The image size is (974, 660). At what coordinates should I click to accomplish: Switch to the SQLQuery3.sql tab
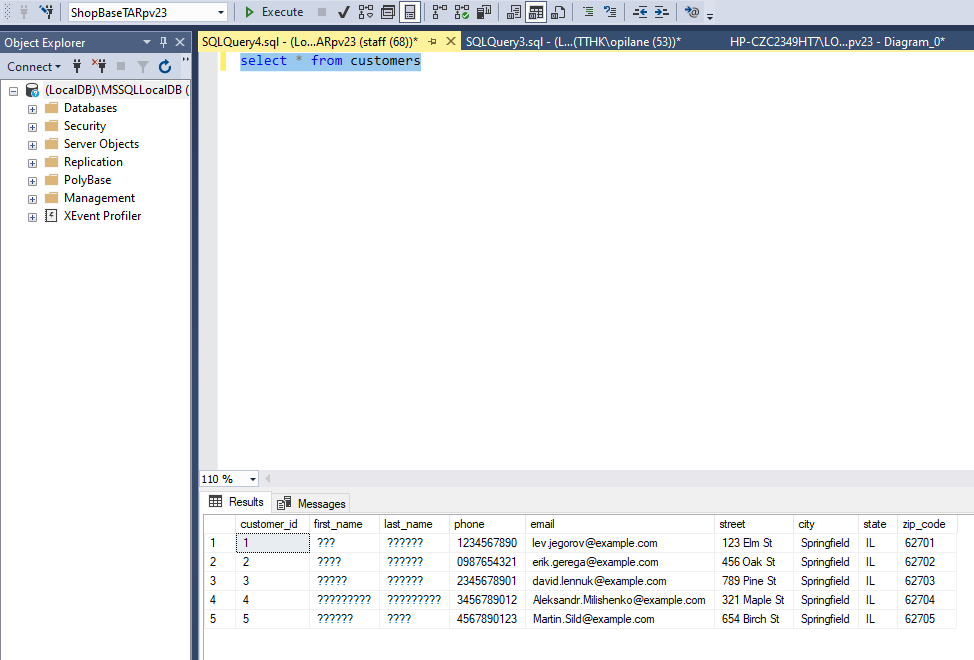(572, 42)
